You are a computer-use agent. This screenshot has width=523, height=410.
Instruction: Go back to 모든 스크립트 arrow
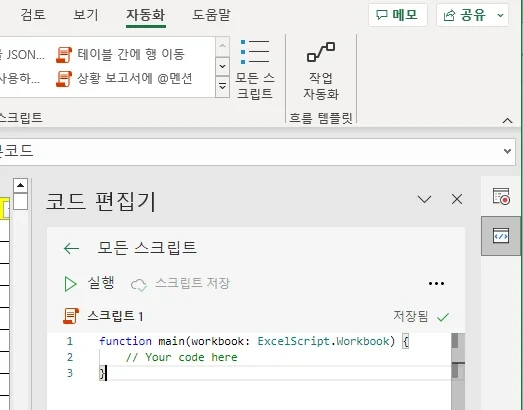tap(71, 248)
